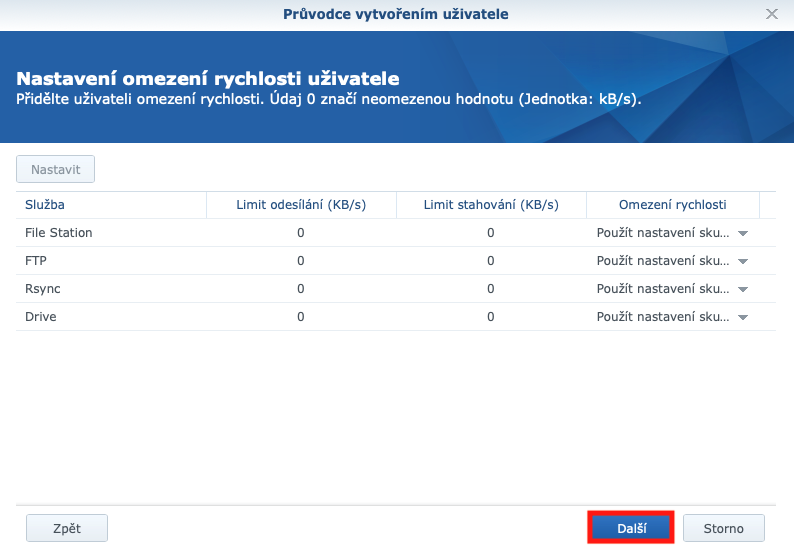Expand the FTP speed limit dropdown
This screenshot has height=548, width=794.
[742, 261]
